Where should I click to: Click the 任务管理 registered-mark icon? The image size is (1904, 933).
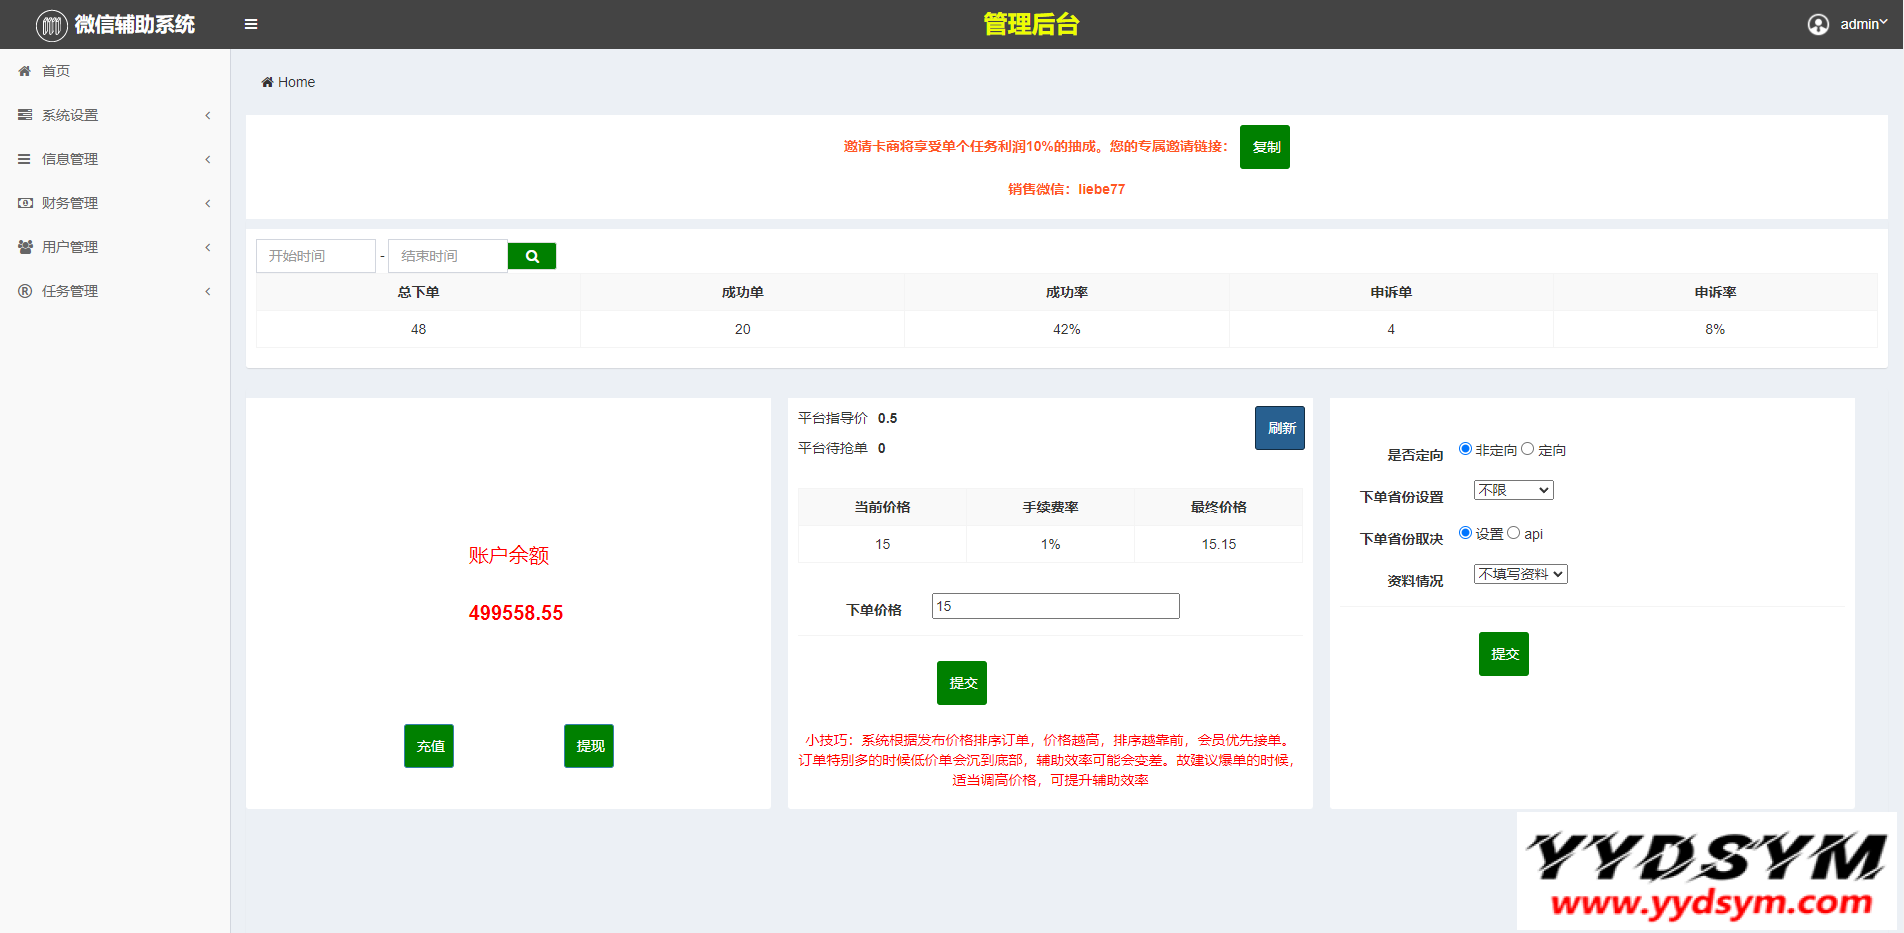point(24,291)
